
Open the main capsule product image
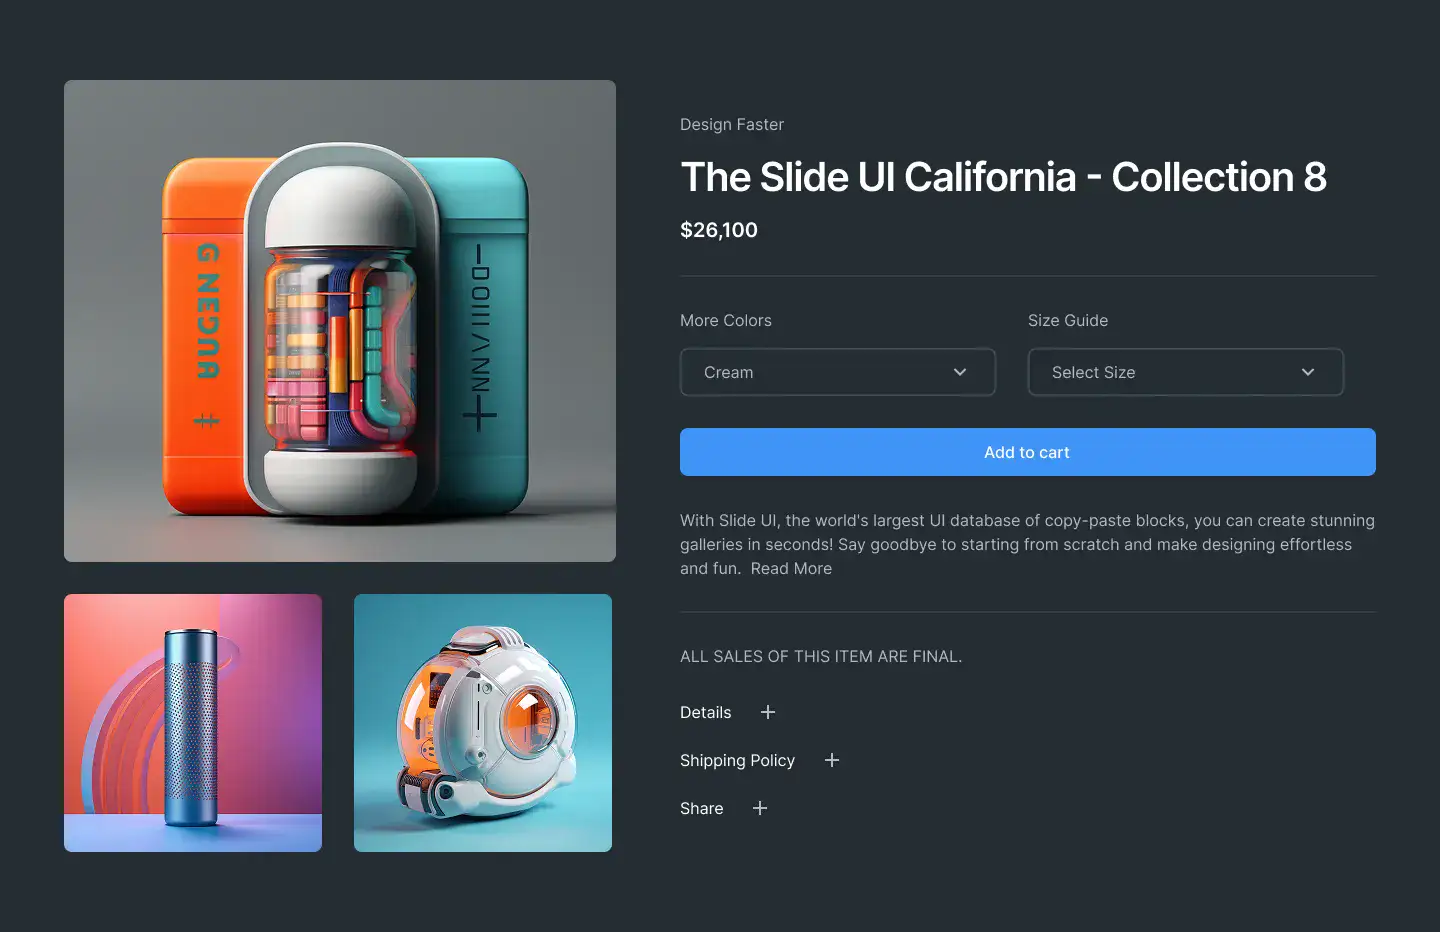340,321
